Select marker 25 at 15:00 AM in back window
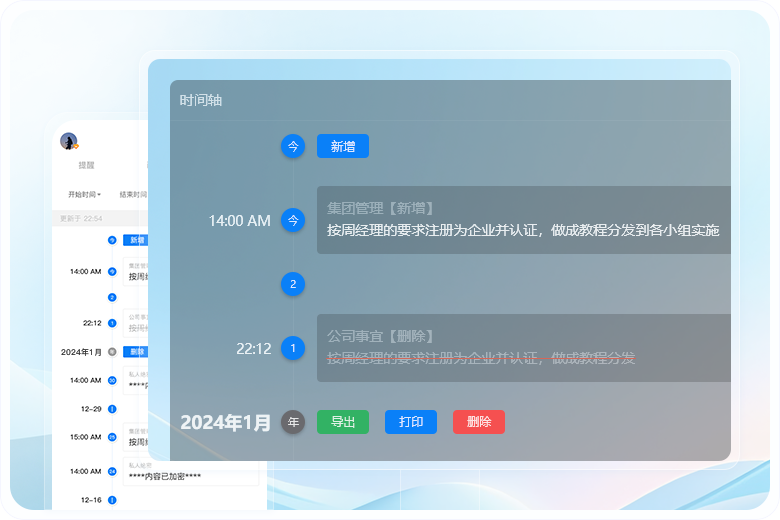Screen dimensions: 780x520 click(x=112, y=437)
